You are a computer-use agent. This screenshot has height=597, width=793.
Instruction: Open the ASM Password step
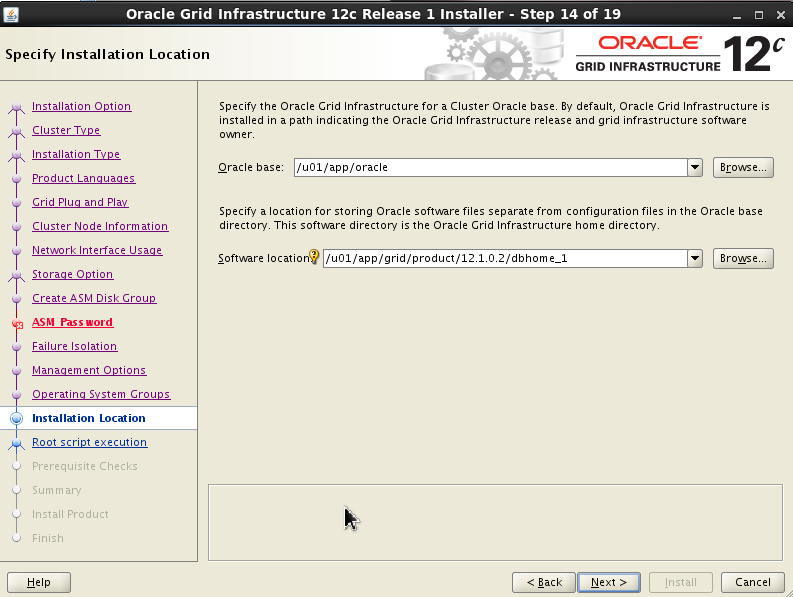[72, 322]
